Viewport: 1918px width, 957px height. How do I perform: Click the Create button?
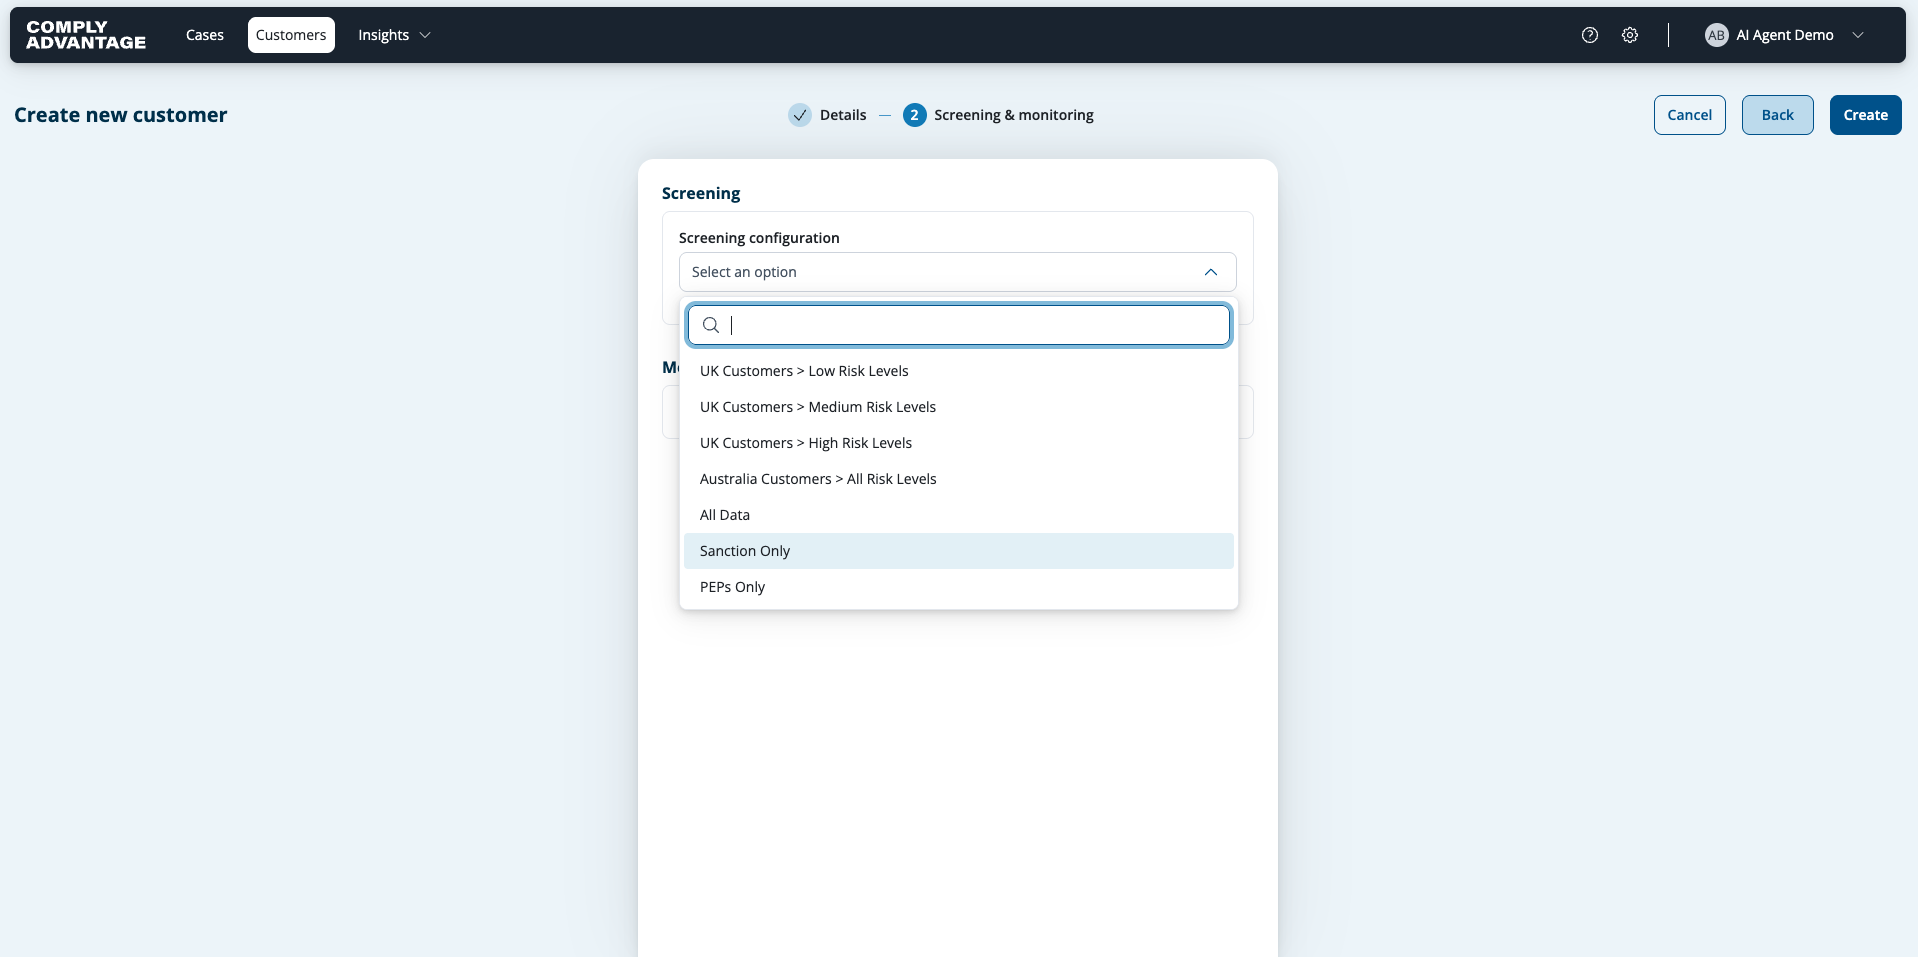(1865, 115)
